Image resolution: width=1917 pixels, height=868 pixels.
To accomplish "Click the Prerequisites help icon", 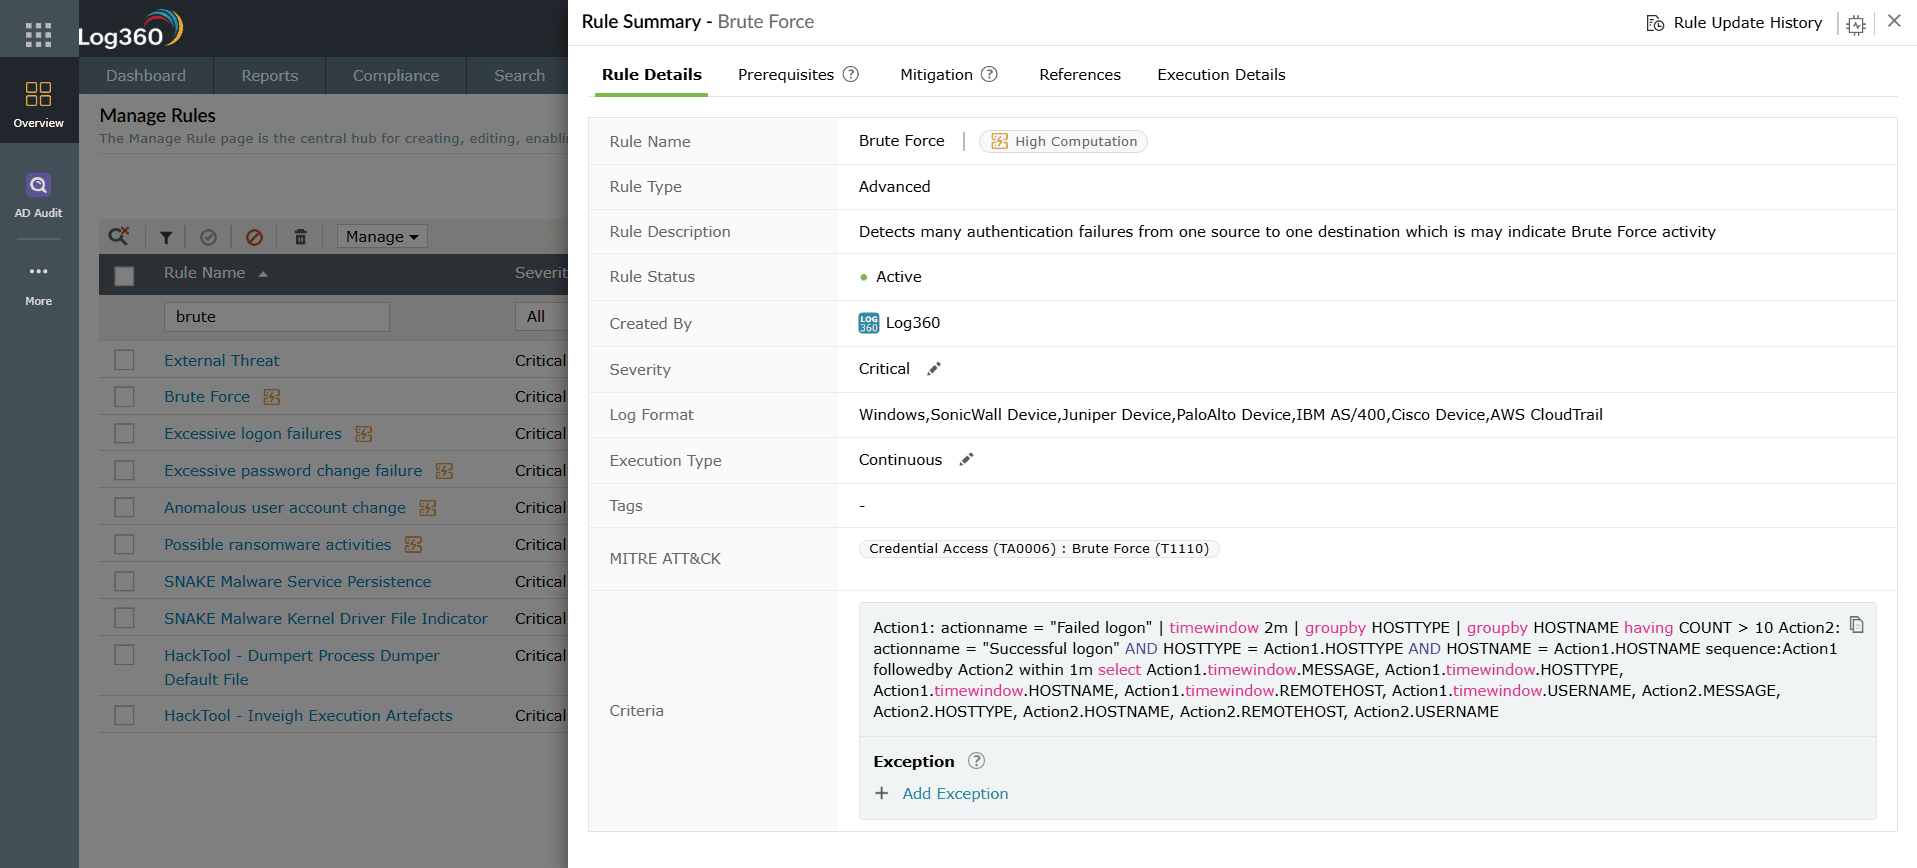I will [851, 74].
